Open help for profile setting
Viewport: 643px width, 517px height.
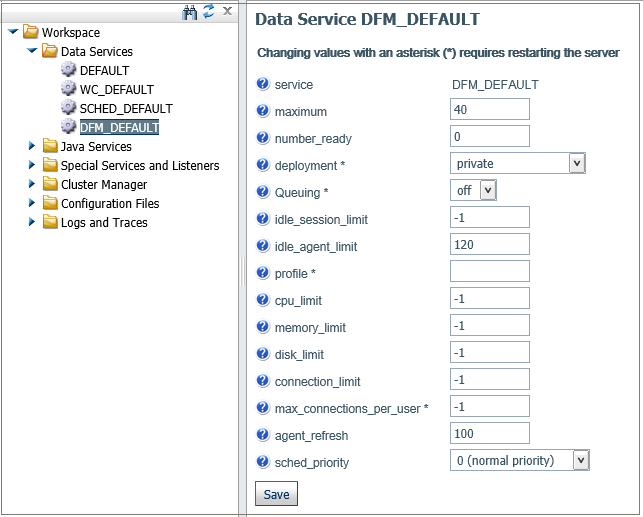[263, 273]
